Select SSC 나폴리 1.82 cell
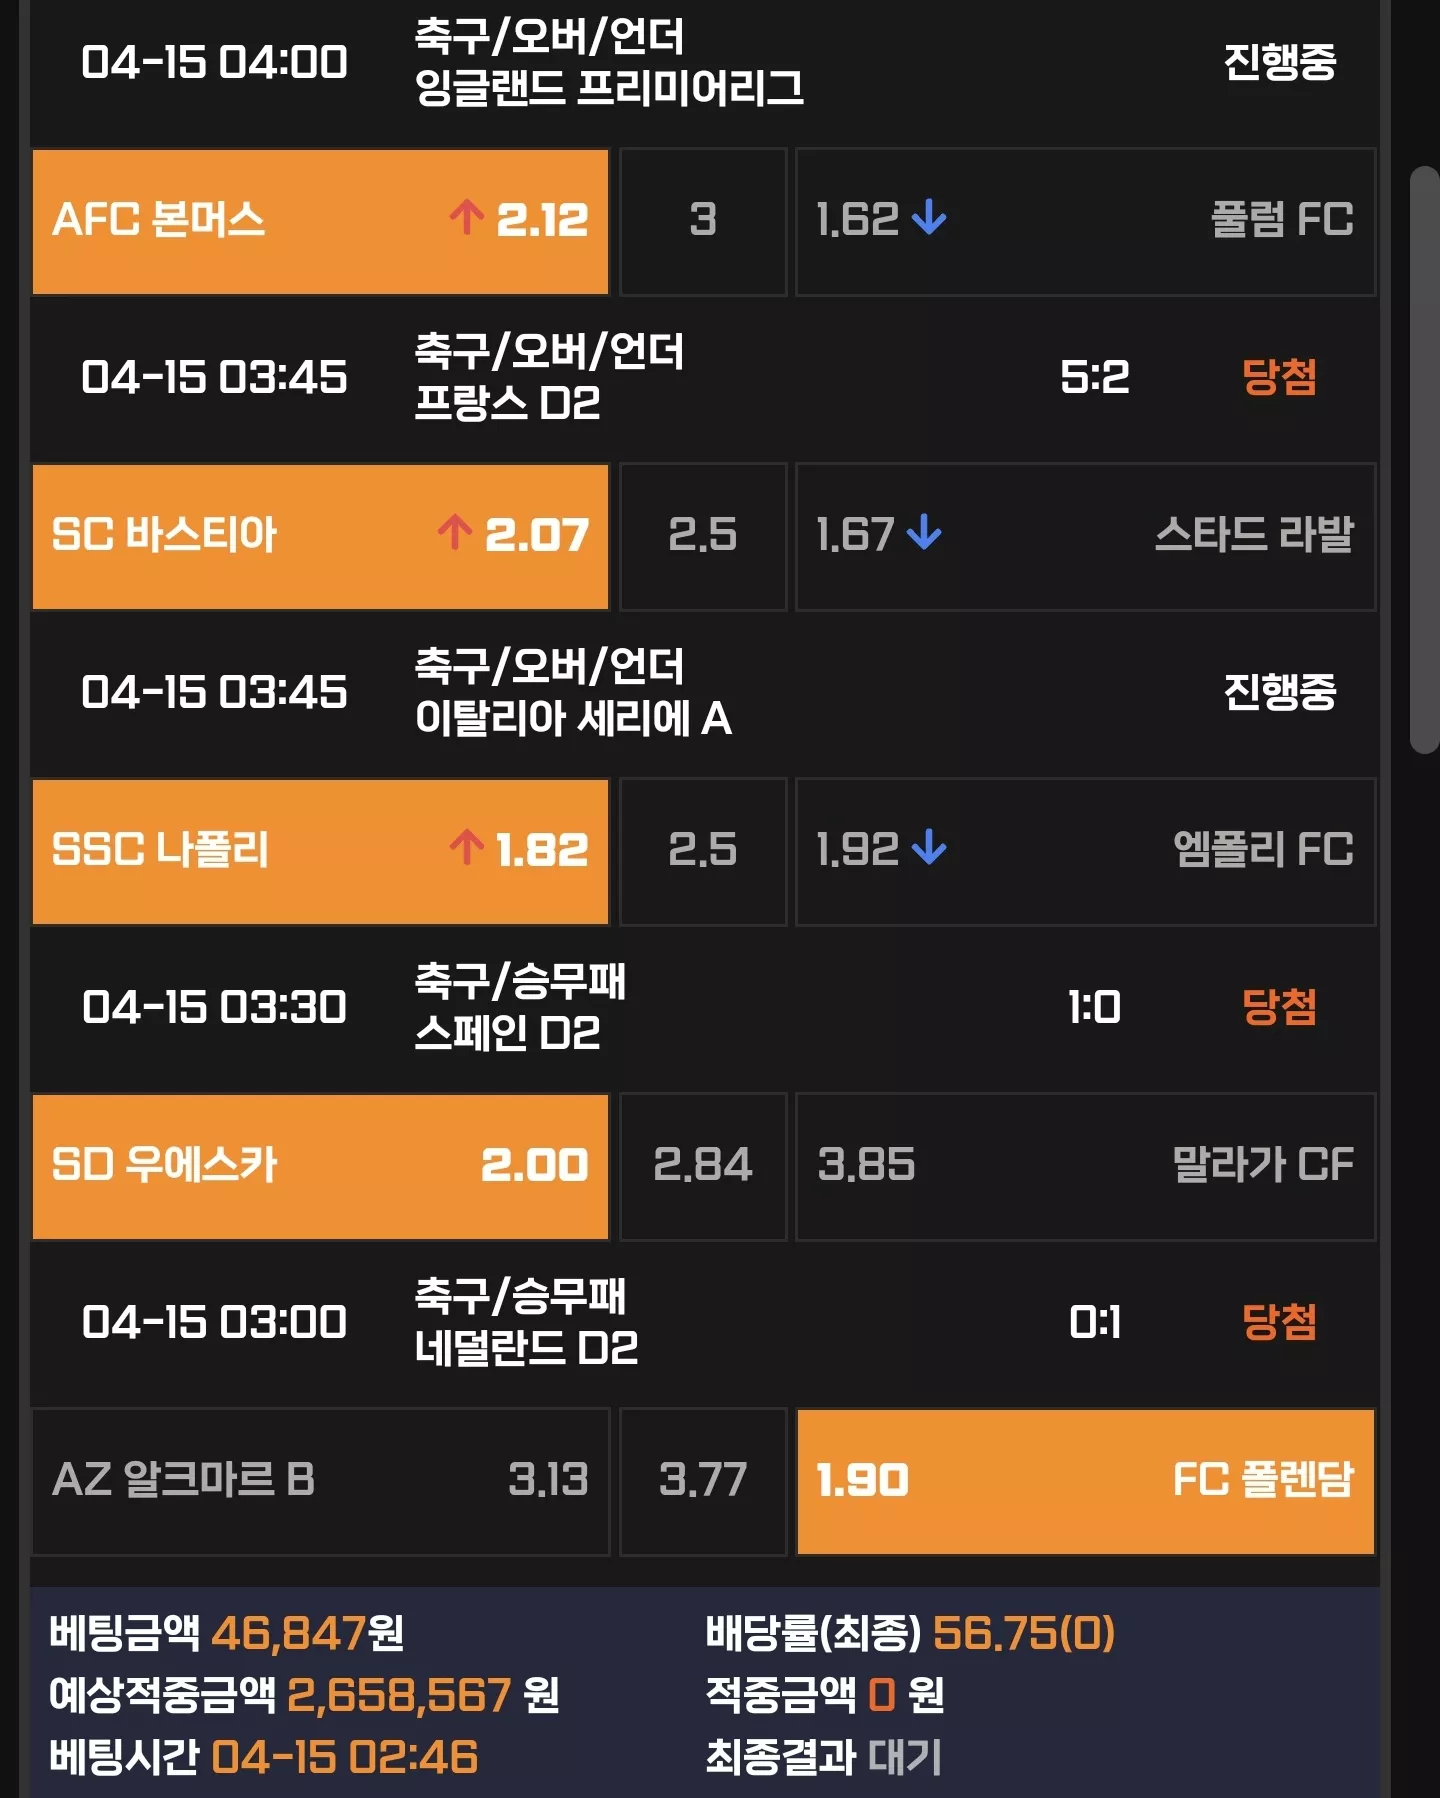The width and height of the screenshot is (1440, 1798). (x=320, y=852)
